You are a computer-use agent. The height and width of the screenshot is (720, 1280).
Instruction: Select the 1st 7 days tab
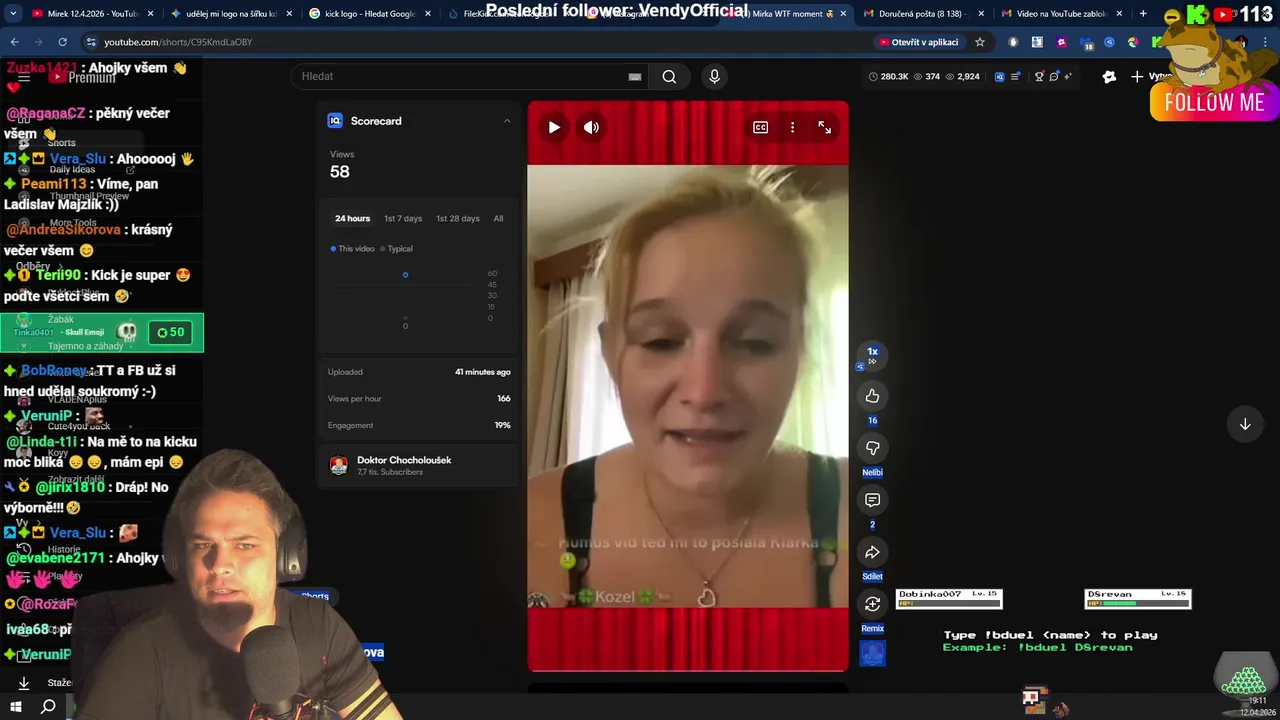(403, 218)
